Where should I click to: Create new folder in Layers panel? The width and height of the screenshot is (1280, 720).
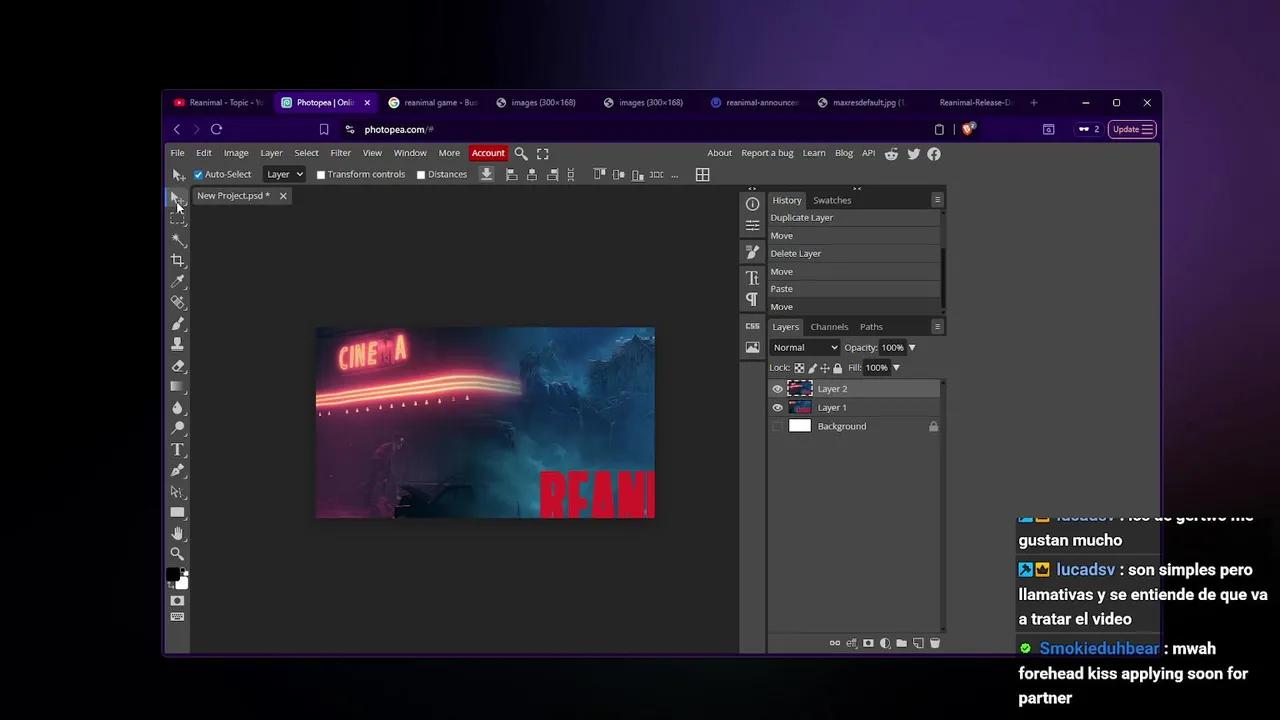901,643
